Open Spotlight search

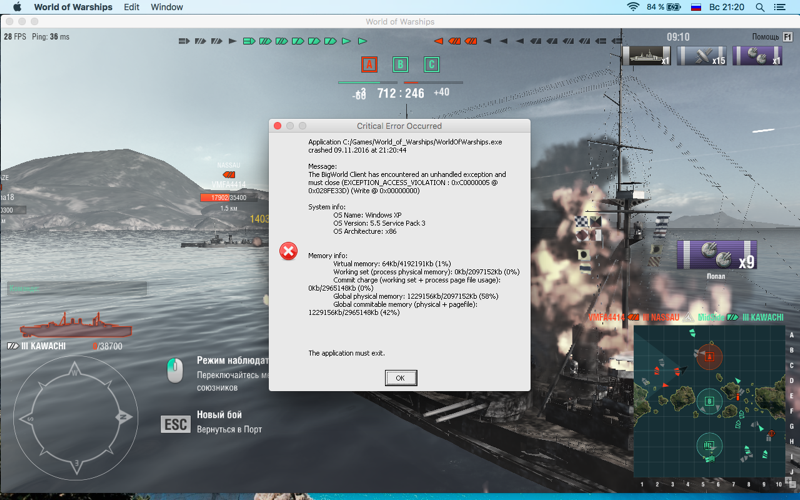click(x=760, y=7)
